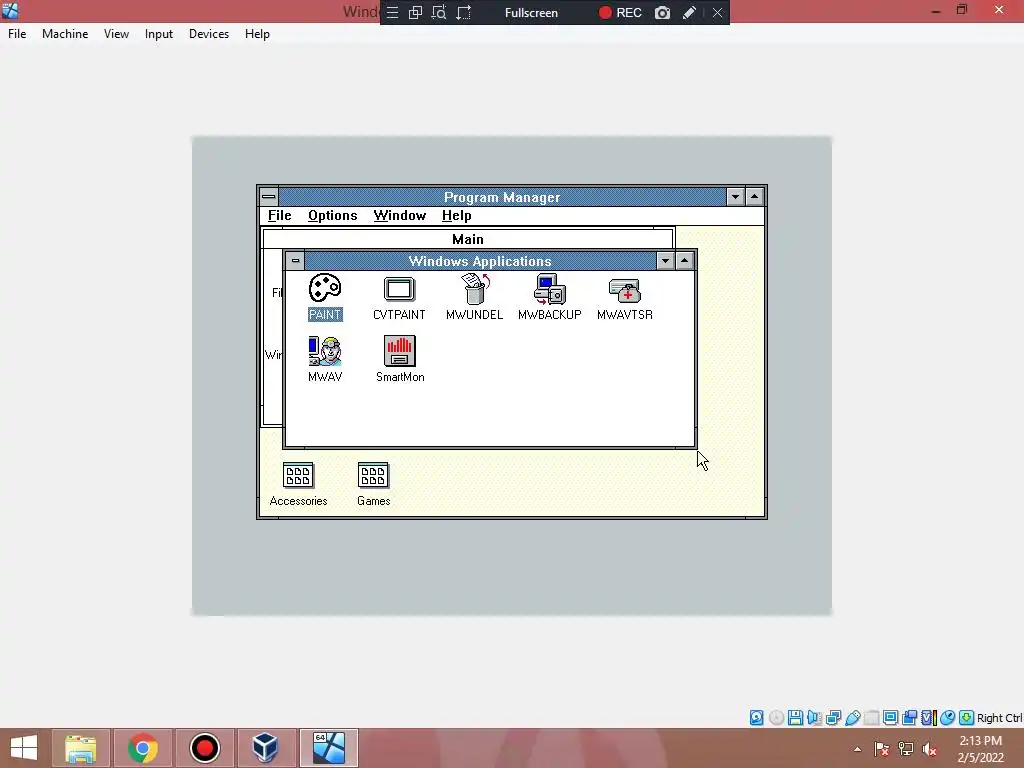Image resolution: width=1024 pixels, height=768 pixels.
Task: Click the VirtualBox audio status icon
Action: click(x=814, y=718)
